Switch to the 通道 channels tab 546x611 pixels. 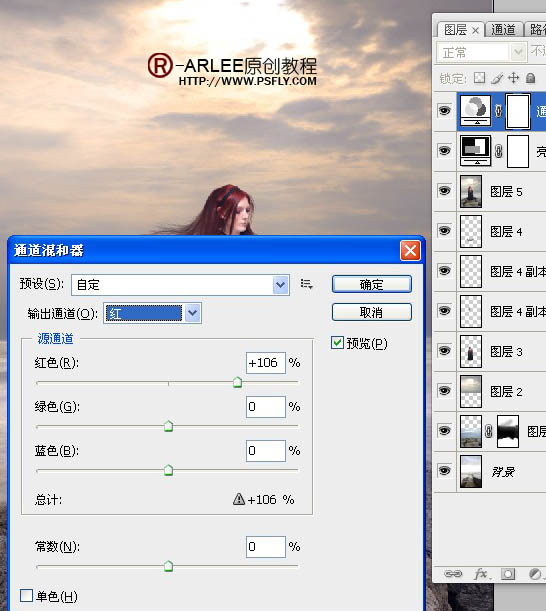click(503, 30)
